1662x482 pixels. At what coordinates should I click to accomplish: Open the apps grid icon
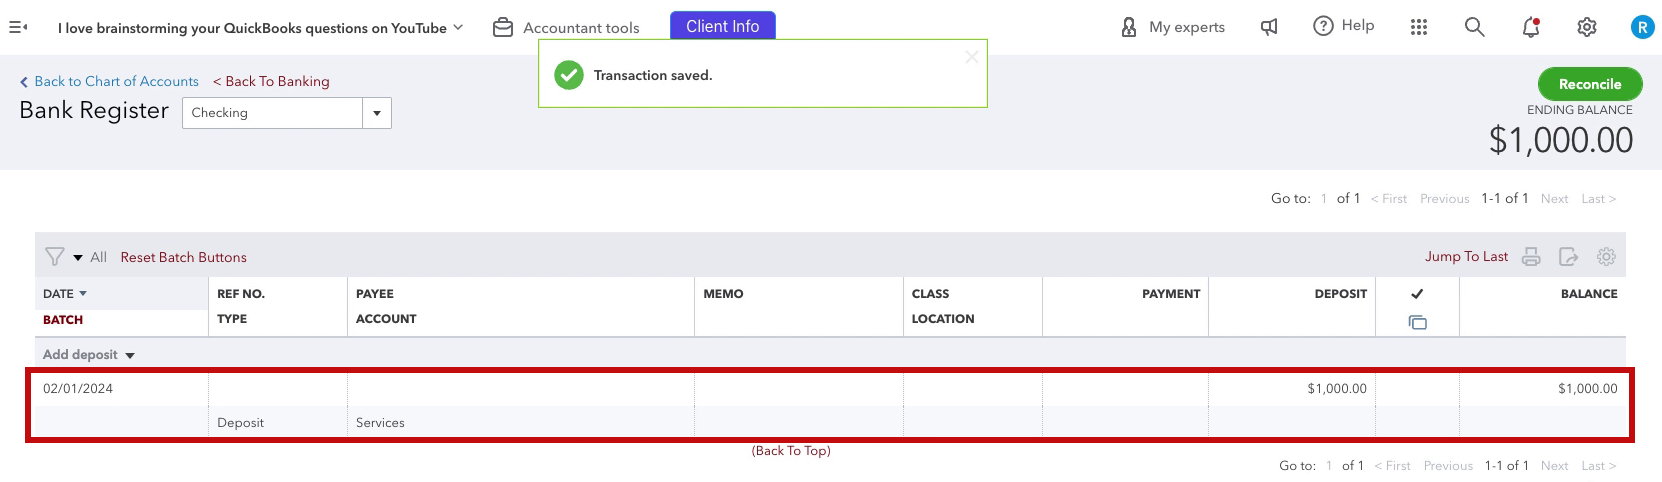click(1419, 27)
